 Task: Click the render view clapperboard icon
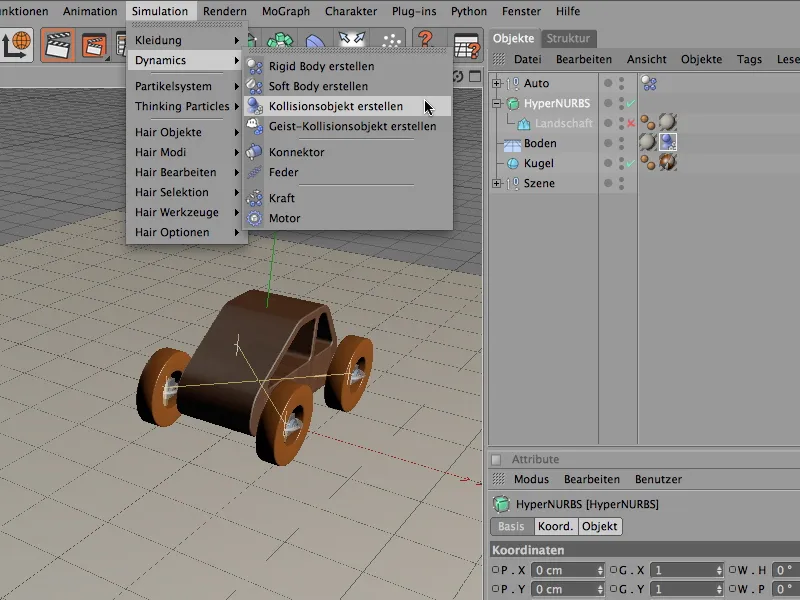pos(59,44)
